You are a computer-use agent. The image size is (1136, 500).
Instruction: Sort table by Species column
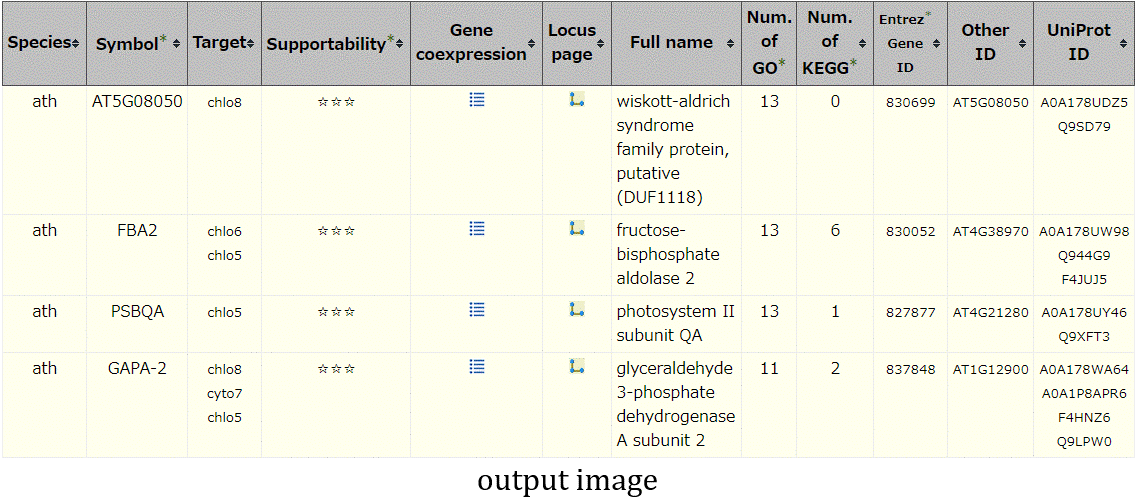point(43,43)
